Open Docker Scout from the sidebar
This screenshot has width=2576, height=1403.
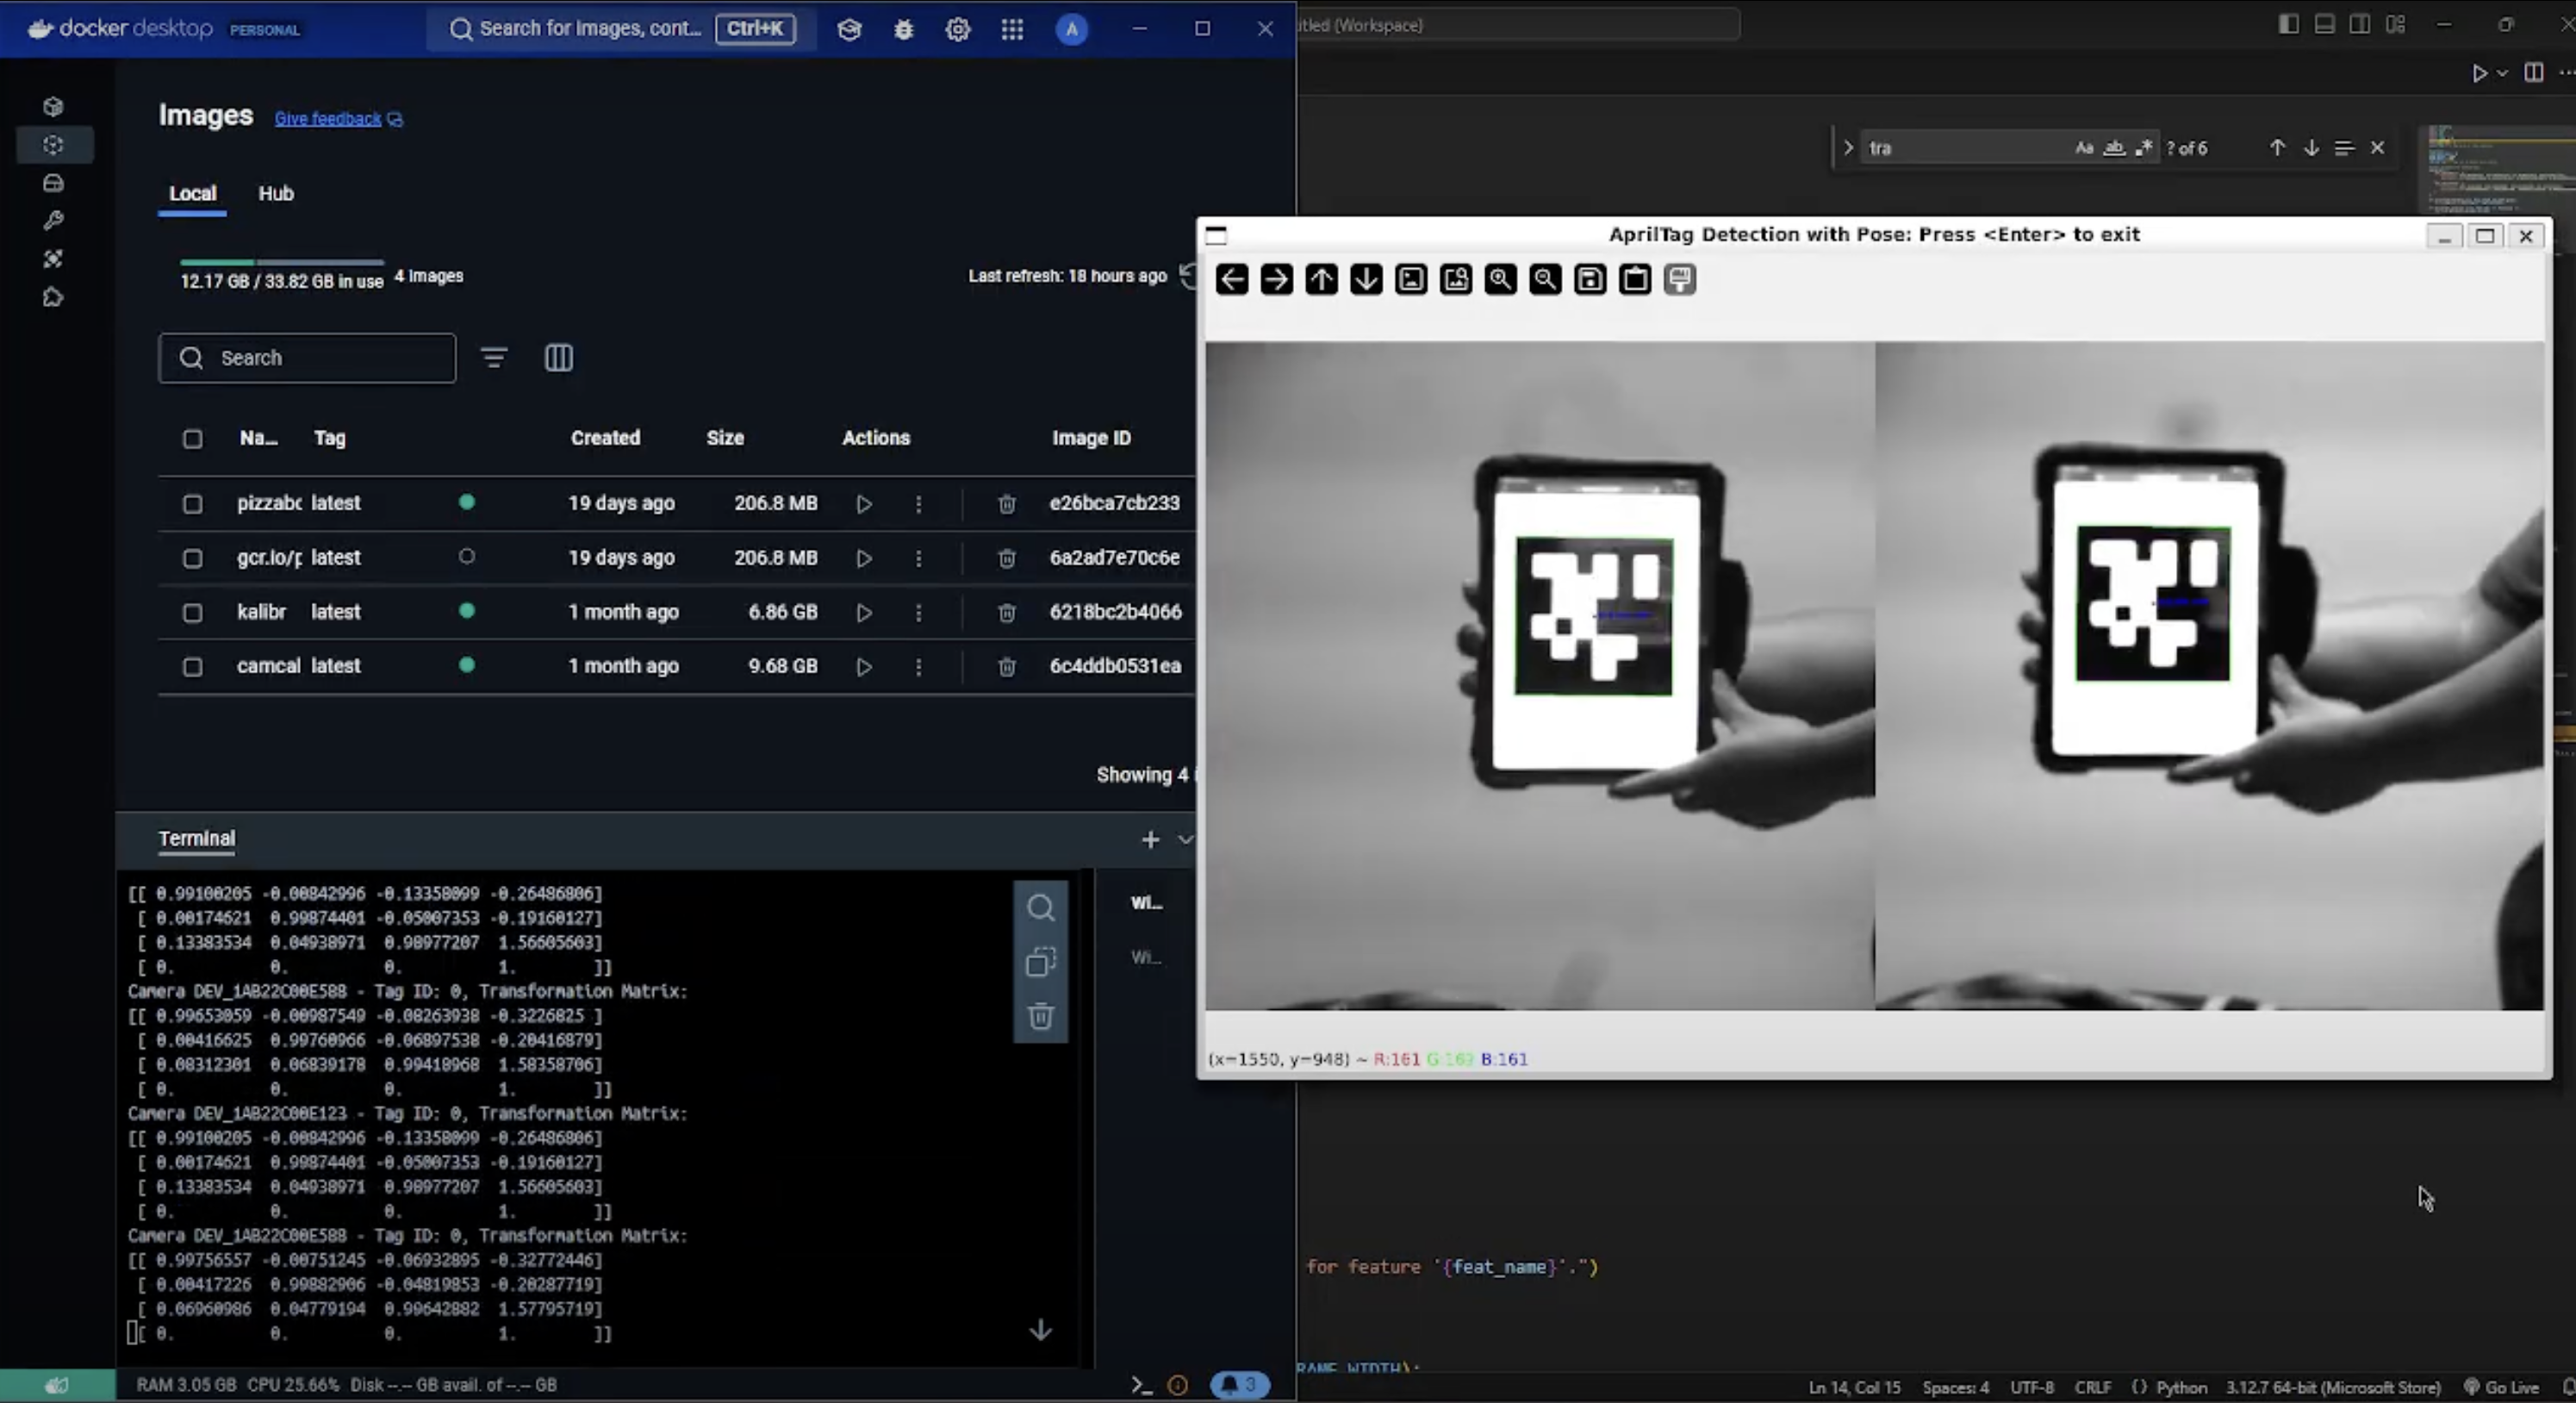point(53,259)
